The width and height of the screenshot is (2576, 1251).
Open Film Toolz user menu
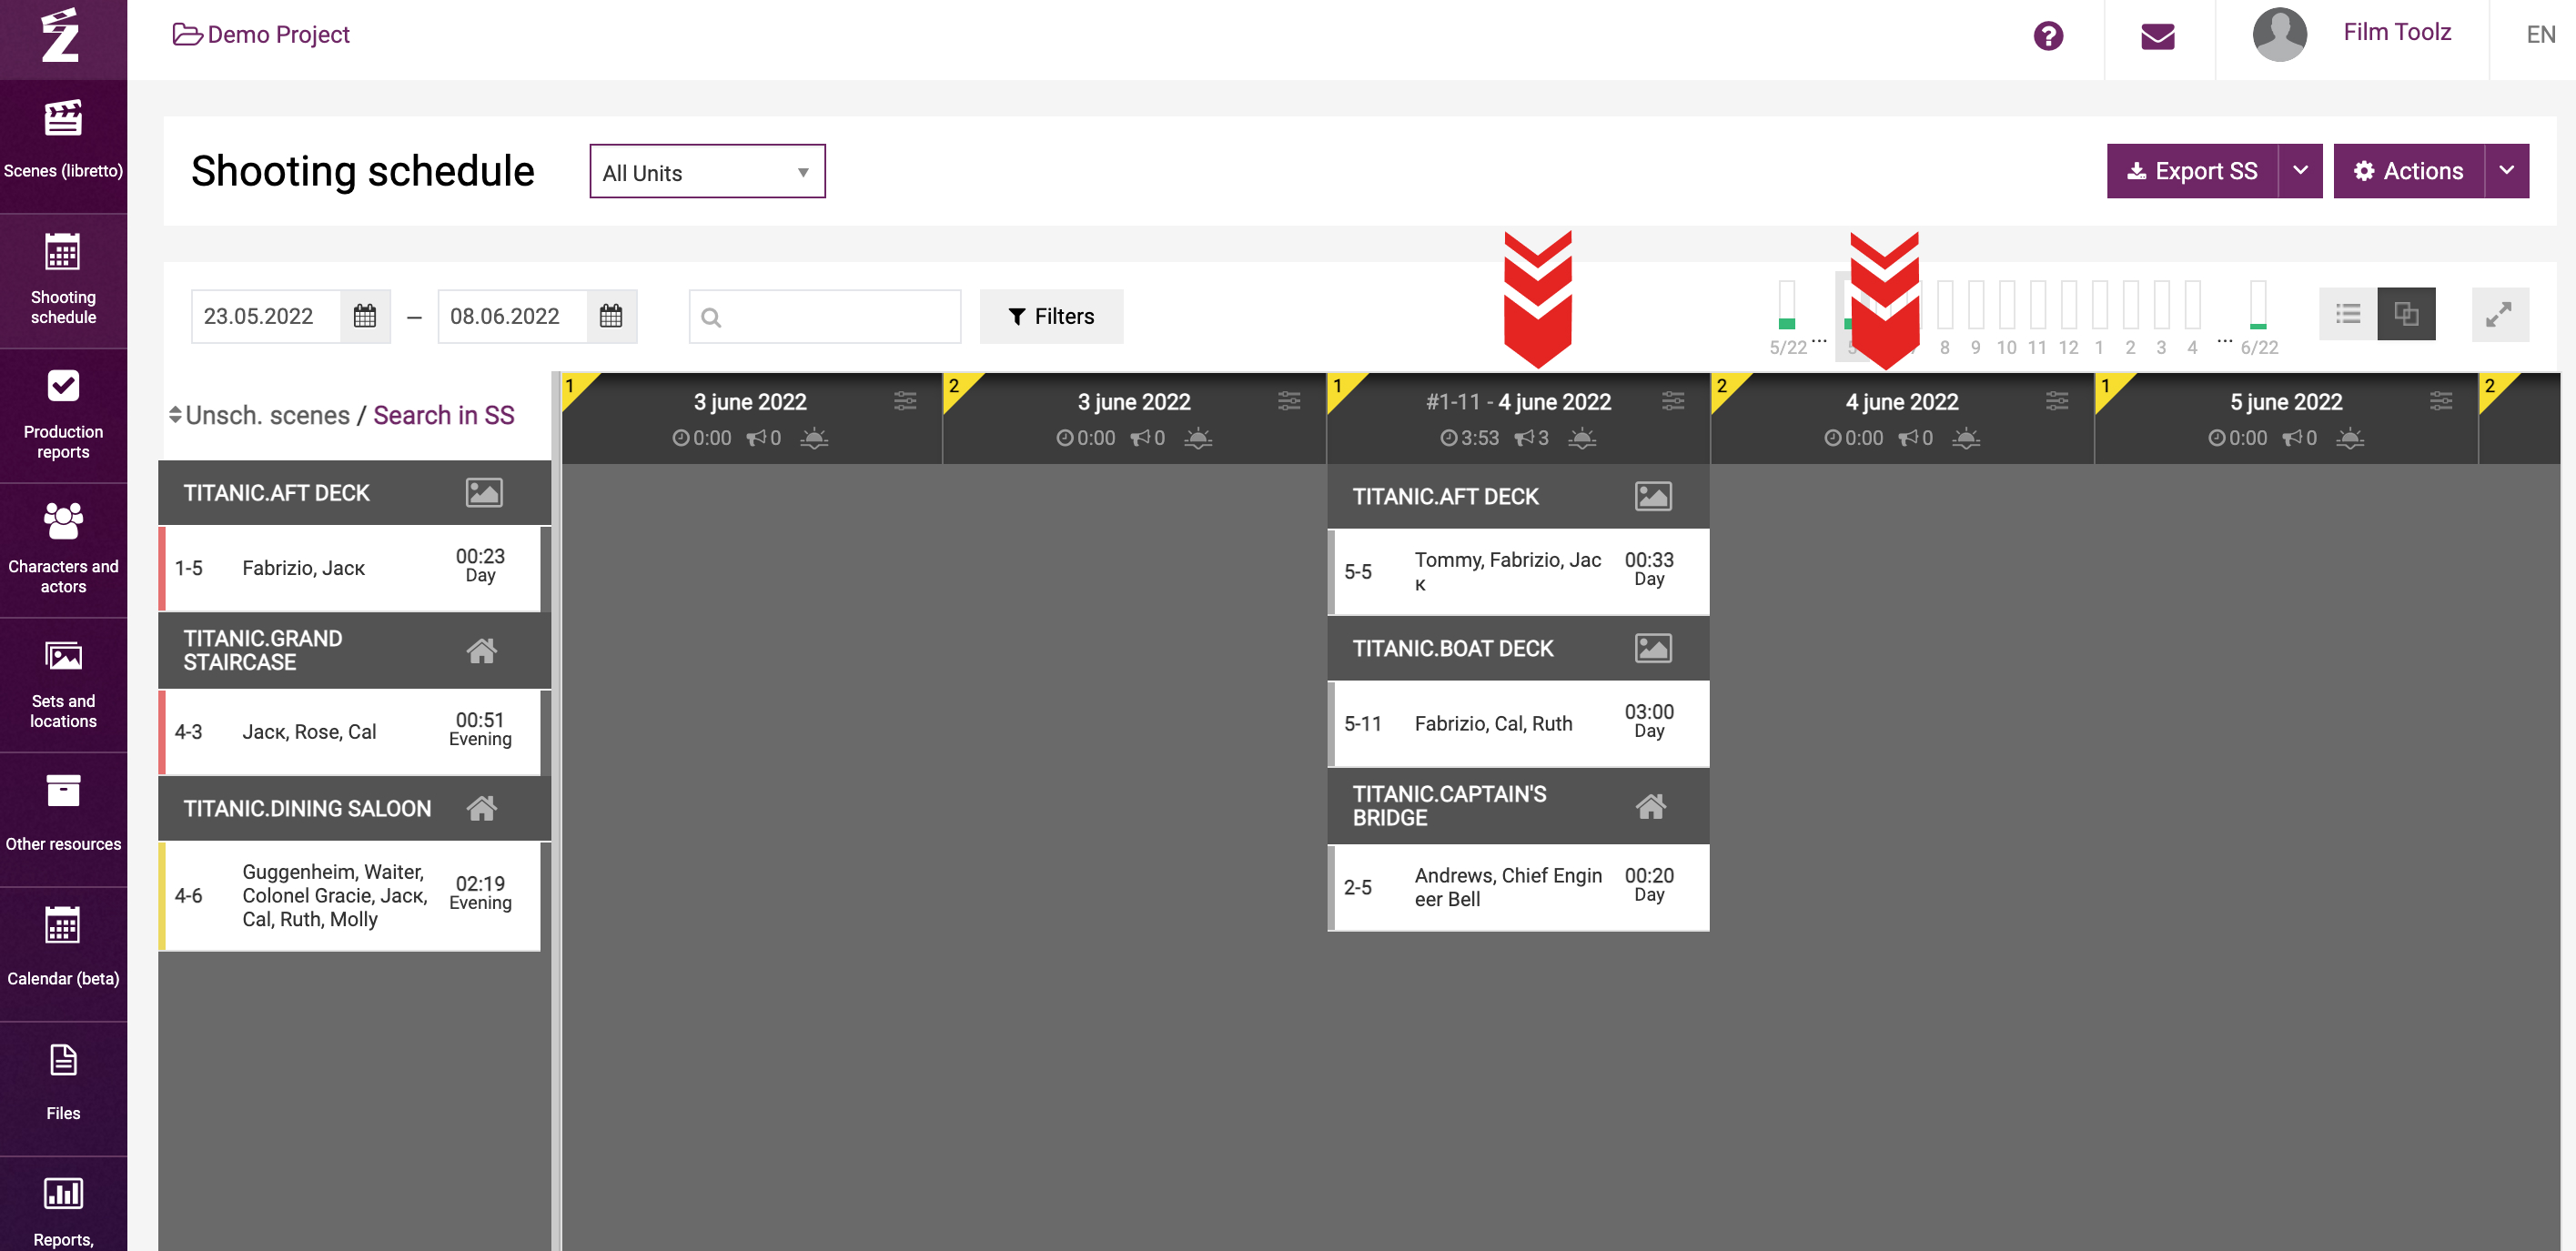click(x=2396, y=32)
